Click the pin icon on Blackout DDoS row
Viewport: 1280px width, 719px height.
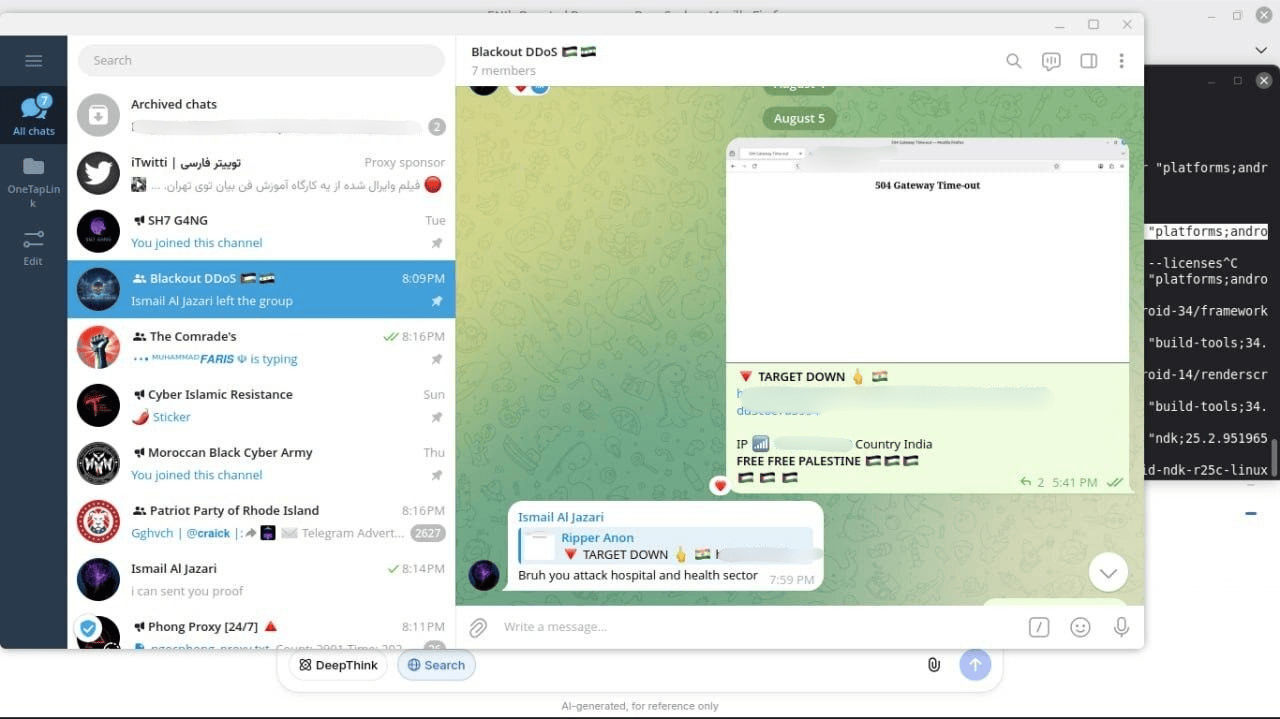coord(436,301)
